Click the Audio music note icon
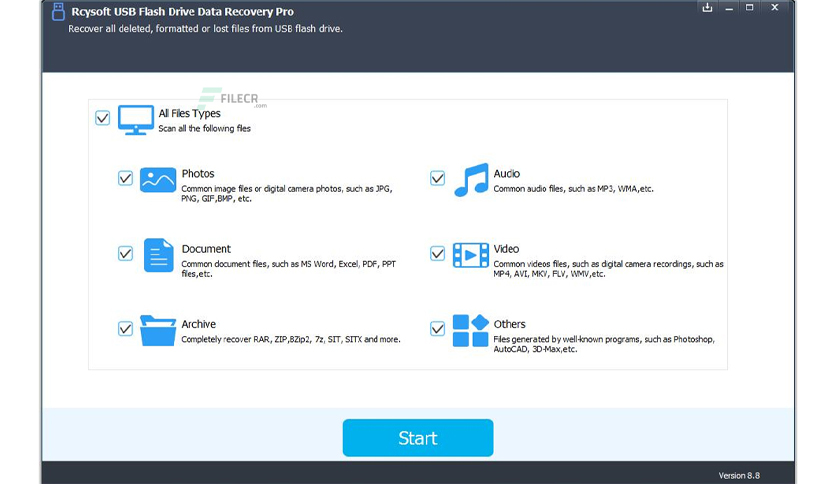This screenshot has height=484, width=836. tap(471, 180)
